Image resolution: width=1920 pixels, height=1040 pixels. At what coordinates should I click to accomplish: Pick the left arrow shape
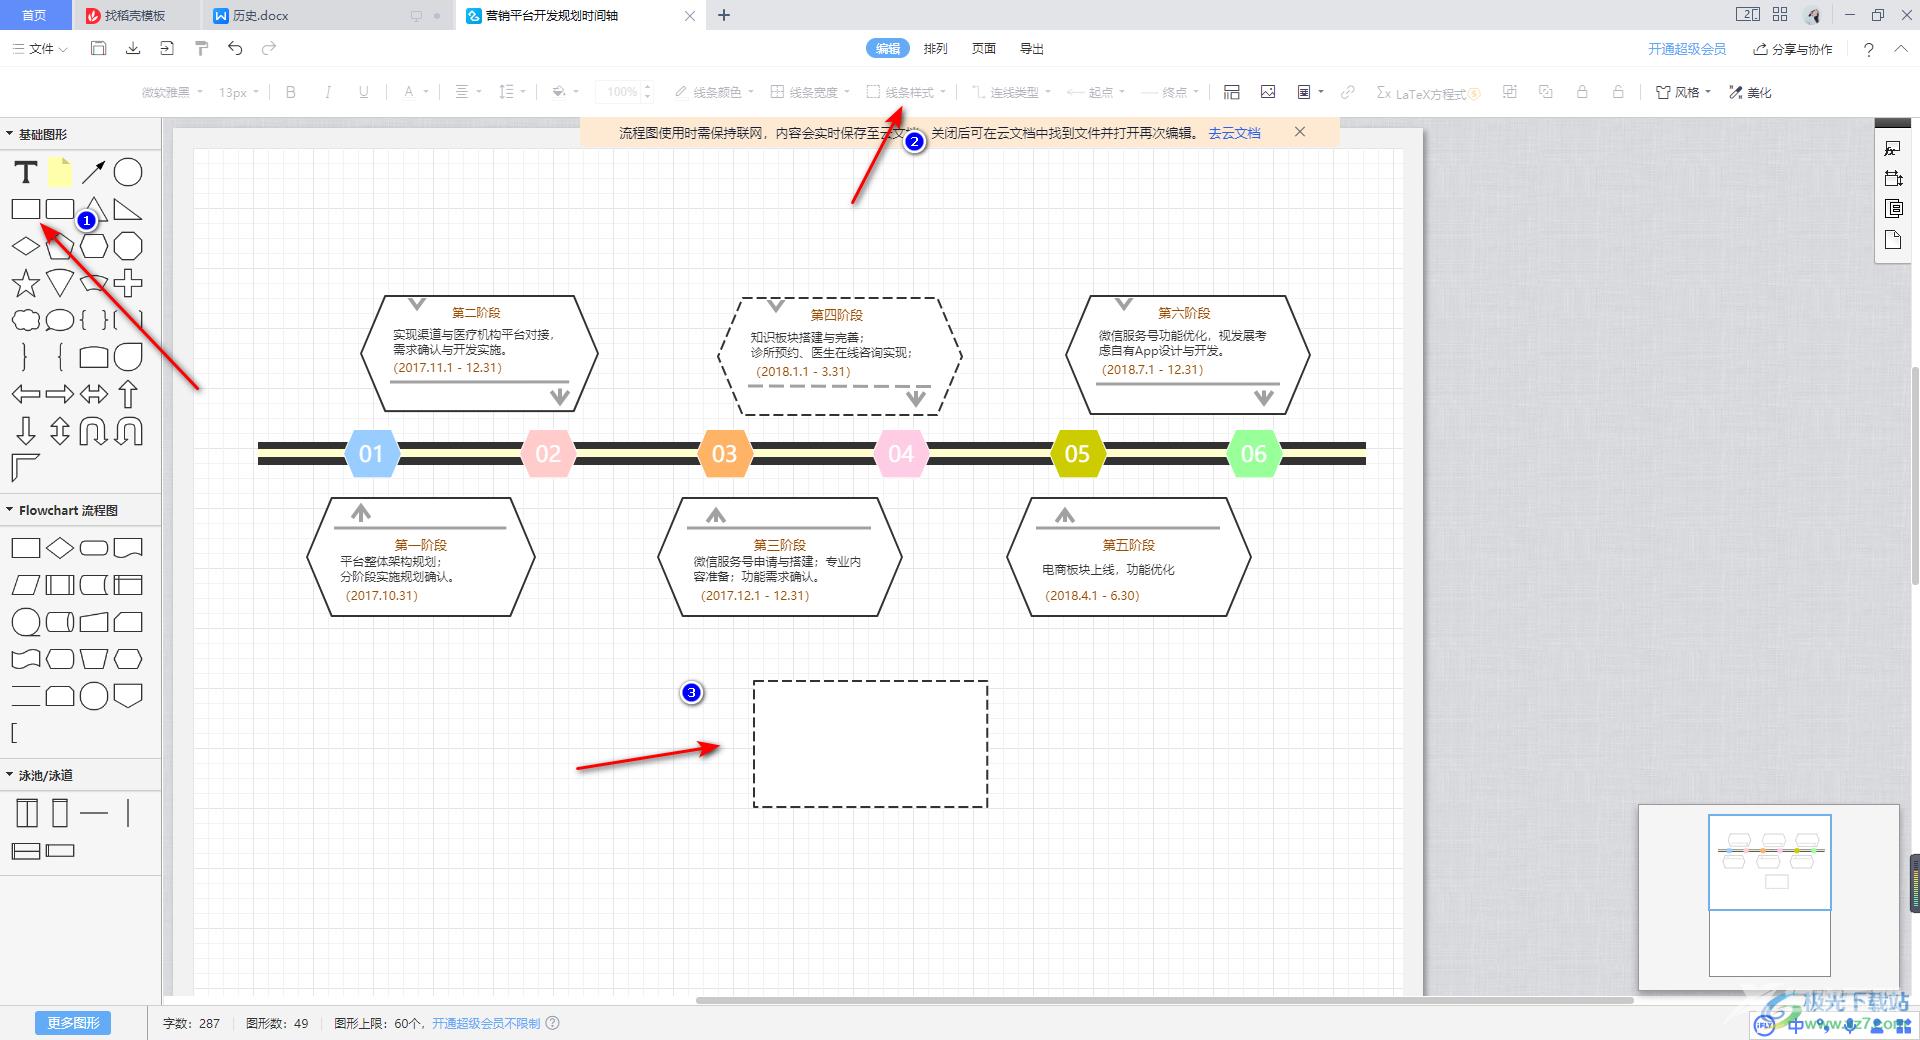pos(26,394)
